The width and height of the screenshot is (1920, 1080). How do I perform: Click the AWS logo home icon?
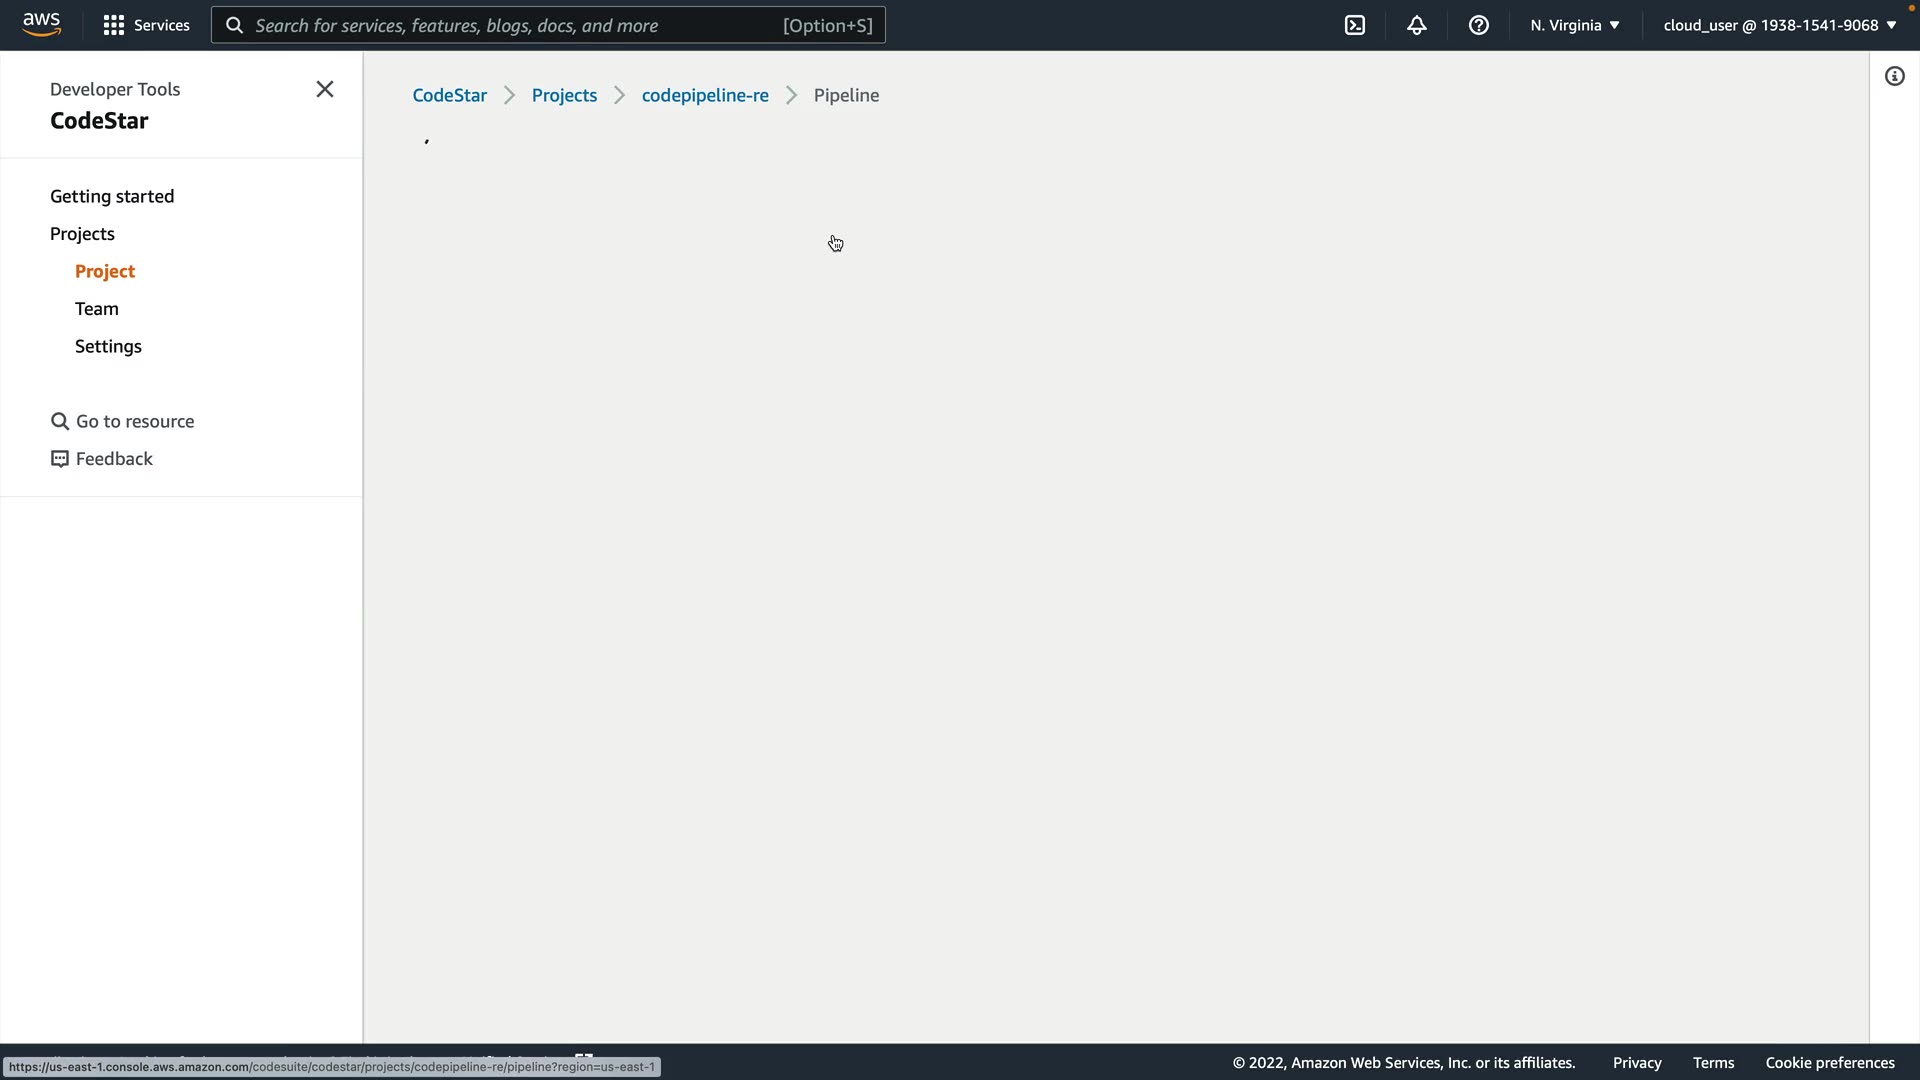(x=41, y=24)
